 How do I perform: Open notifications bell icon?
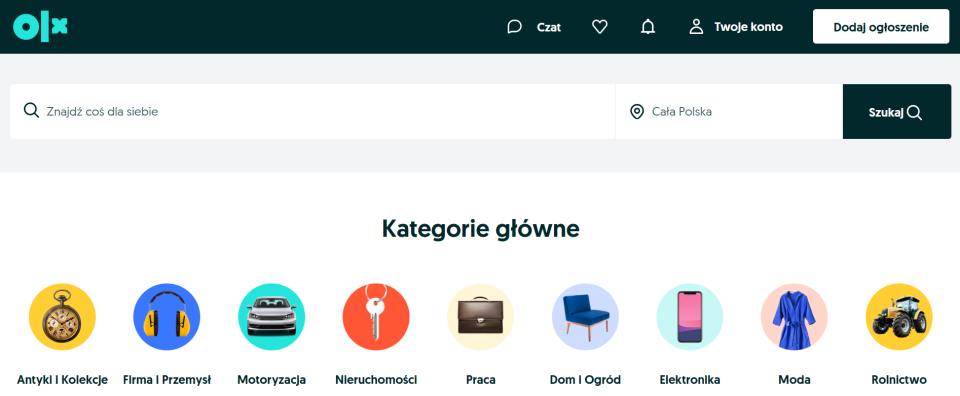pyautogui.click(x=648, y=27)
